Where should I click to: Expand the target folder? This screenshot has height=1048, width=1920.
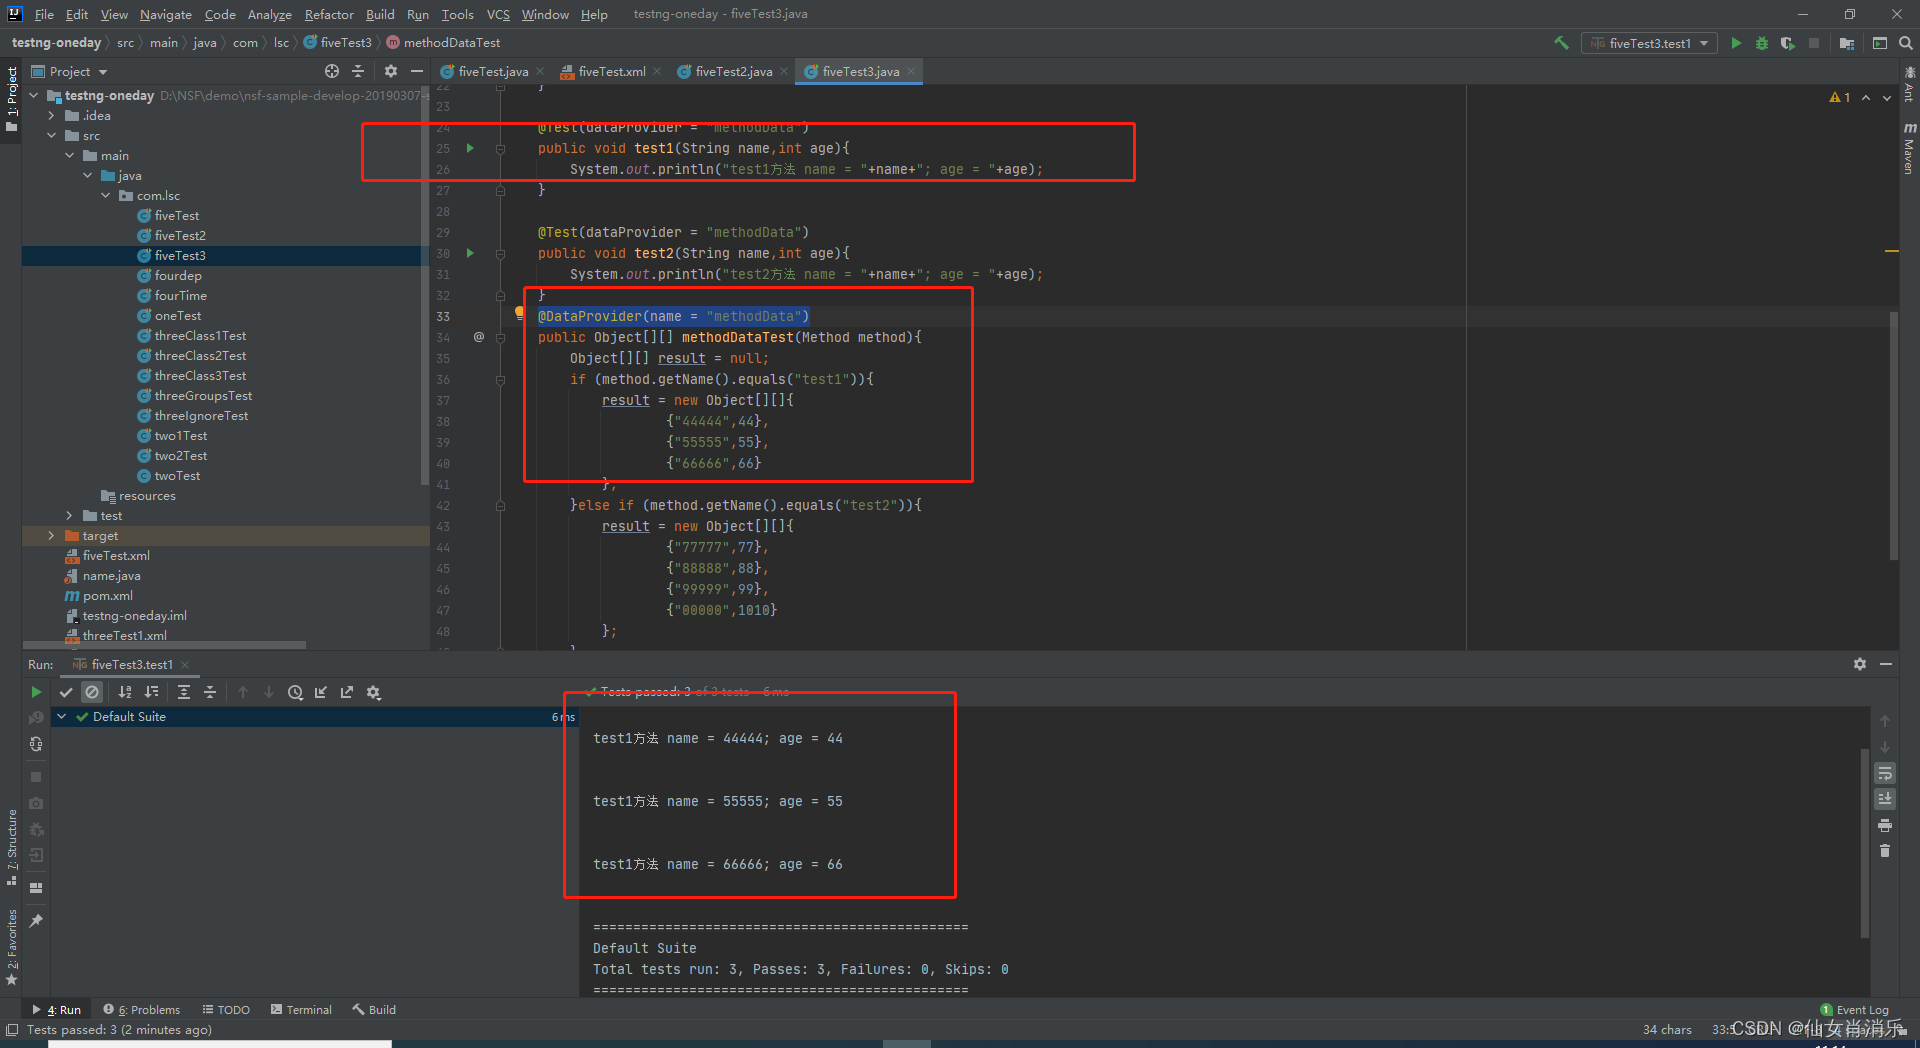click(51, 536)
